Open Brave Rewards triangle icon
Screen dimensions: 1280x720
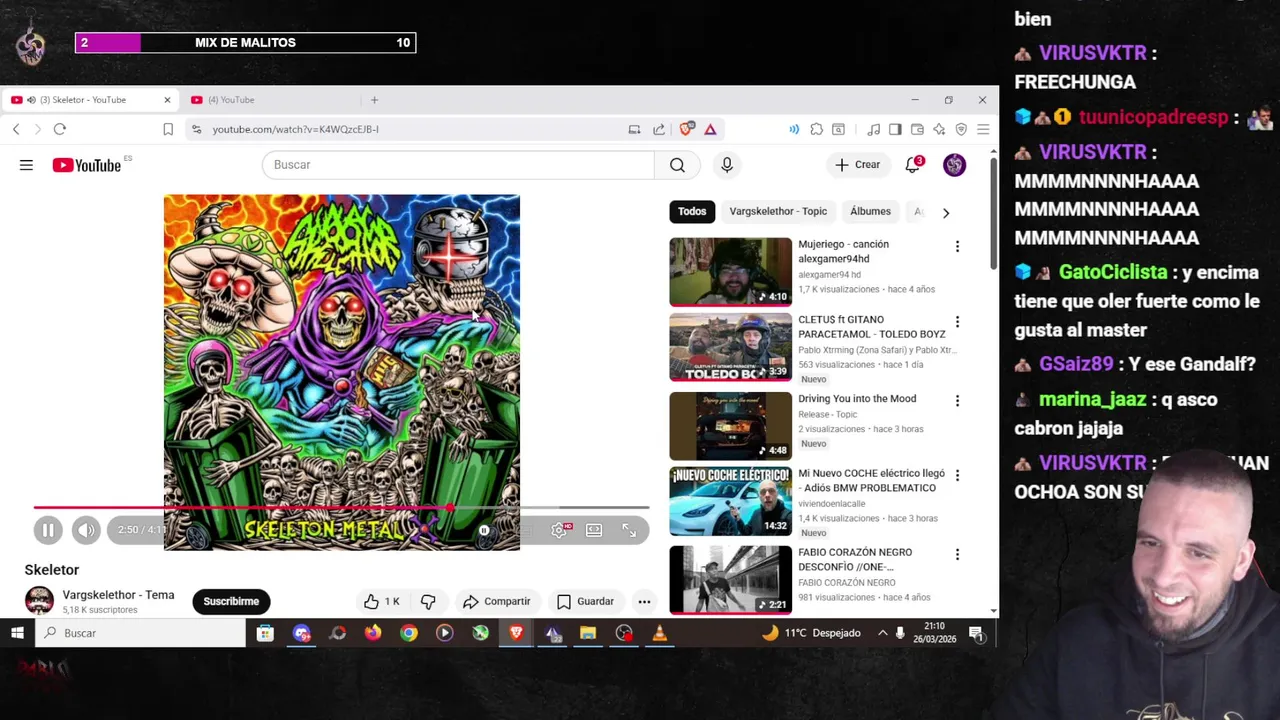point(710,129)
